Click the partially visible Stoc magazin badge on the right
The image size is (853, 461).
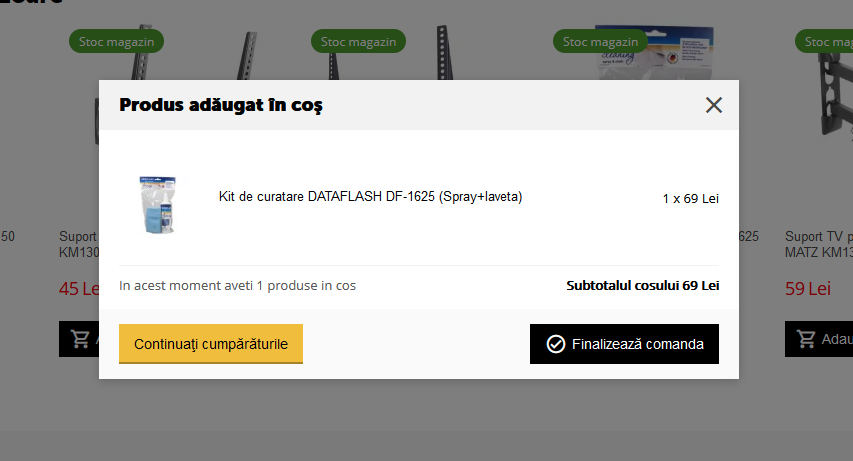(x=824, y=41)
